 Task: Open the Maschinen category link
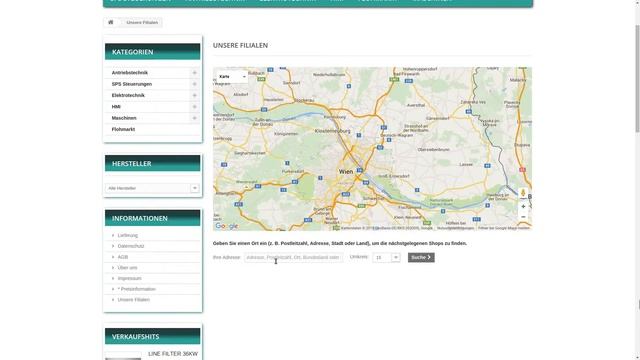124,118
